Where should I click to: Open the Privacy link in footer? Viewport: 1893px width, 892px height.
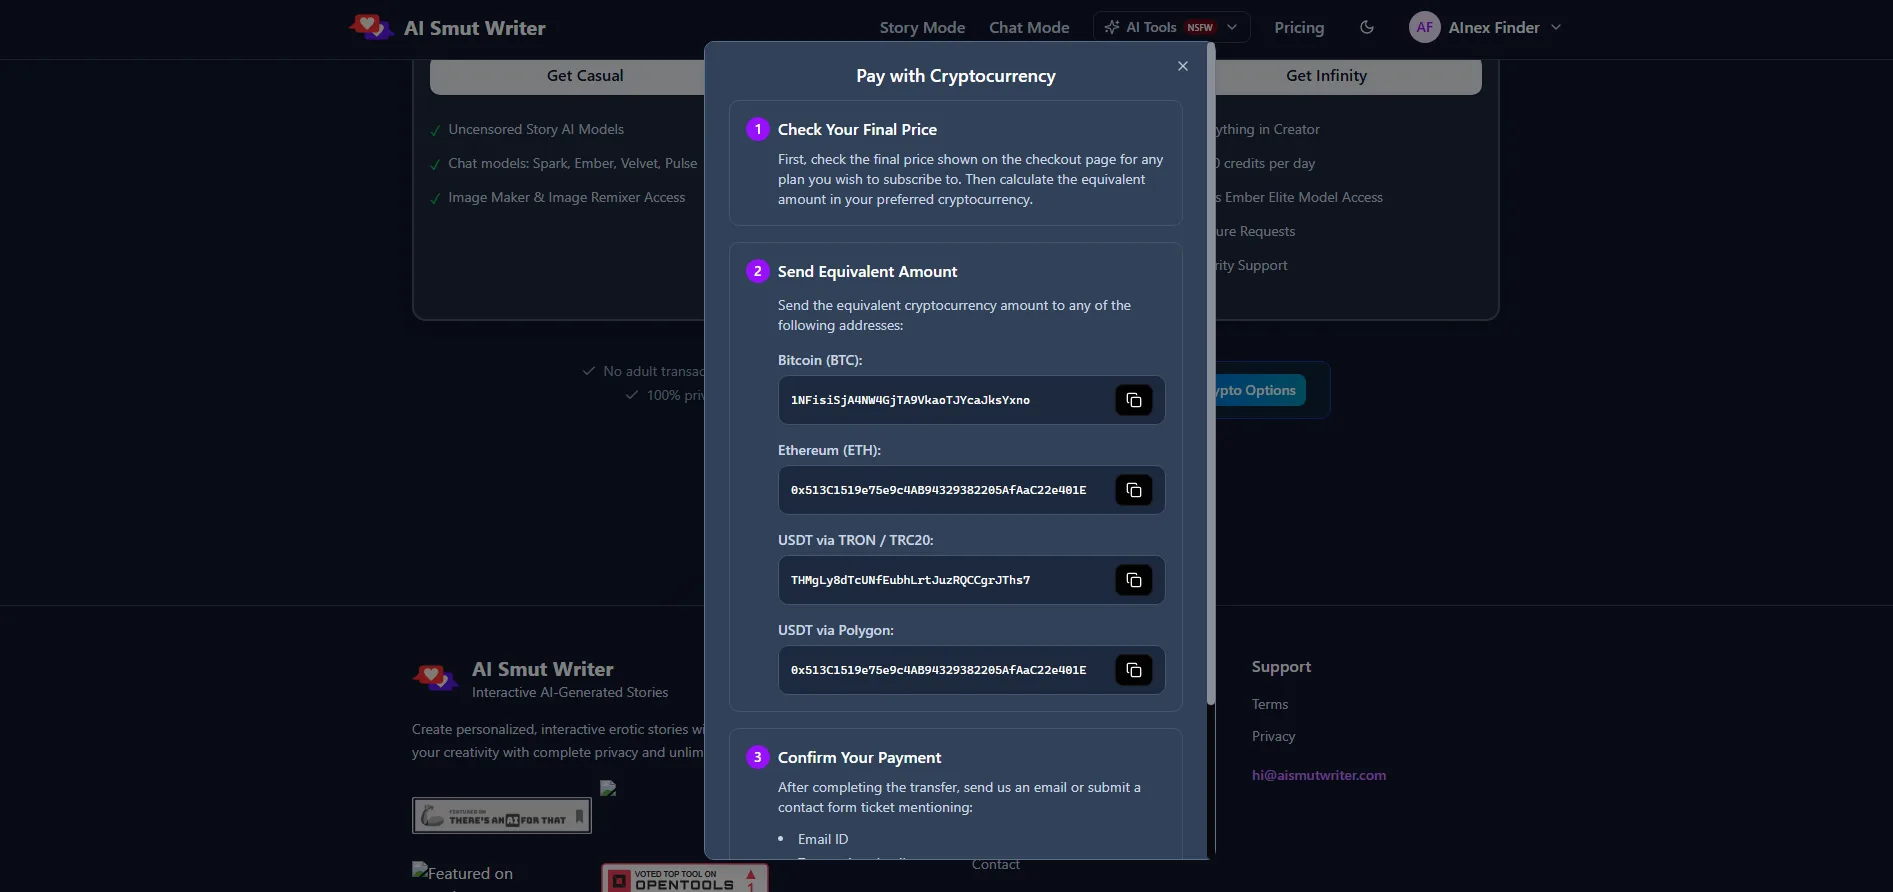pos(1273,736)
